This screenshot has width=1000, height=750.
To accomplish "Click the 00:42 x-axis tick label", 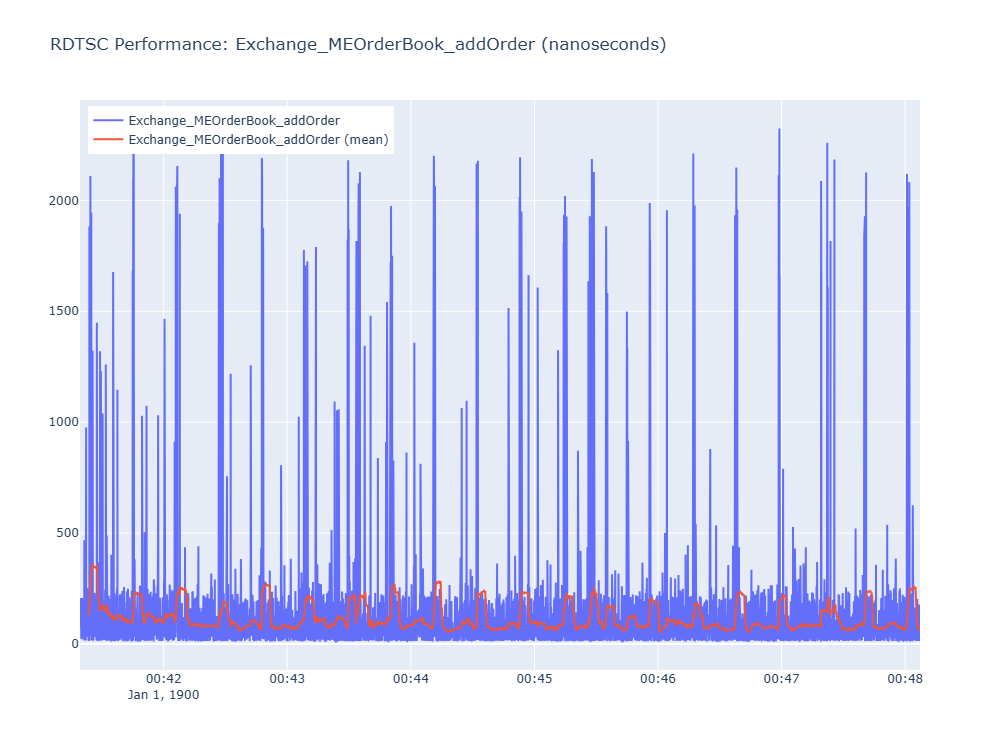I will tap(163, 679).
